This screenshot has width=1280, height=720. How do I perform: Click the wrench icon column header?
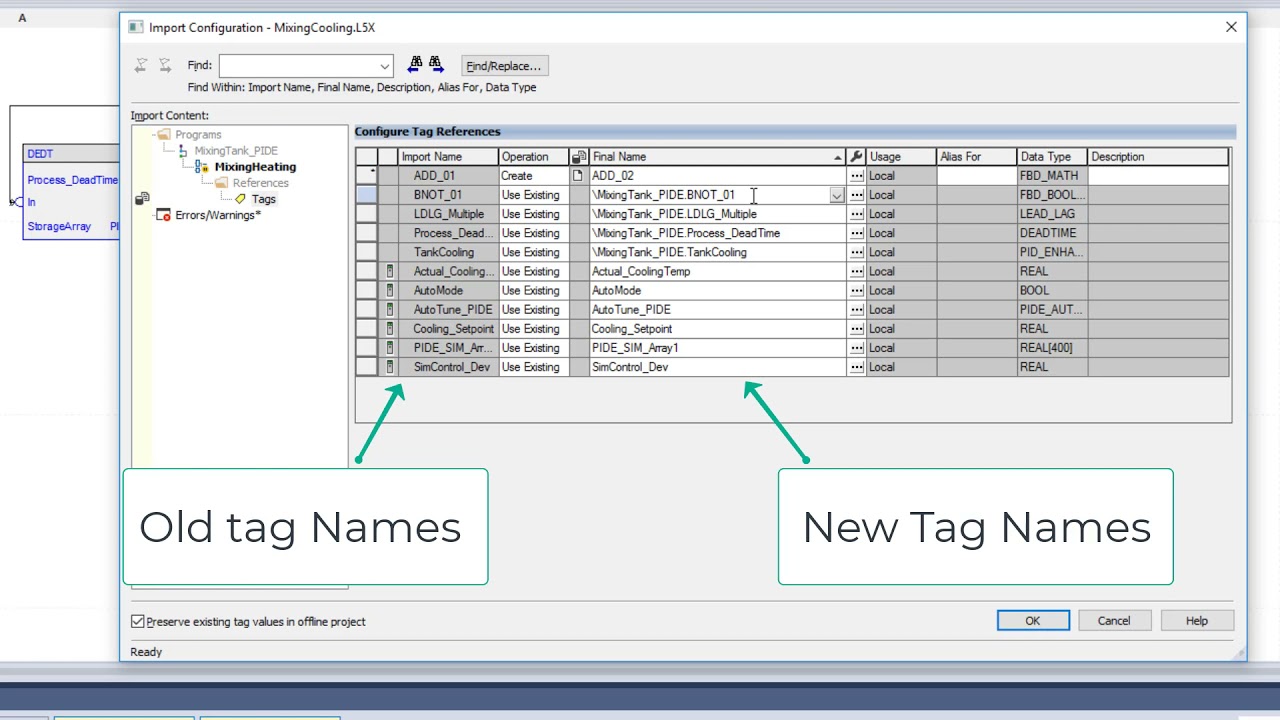pyautogui.click(x=856, y=157)
